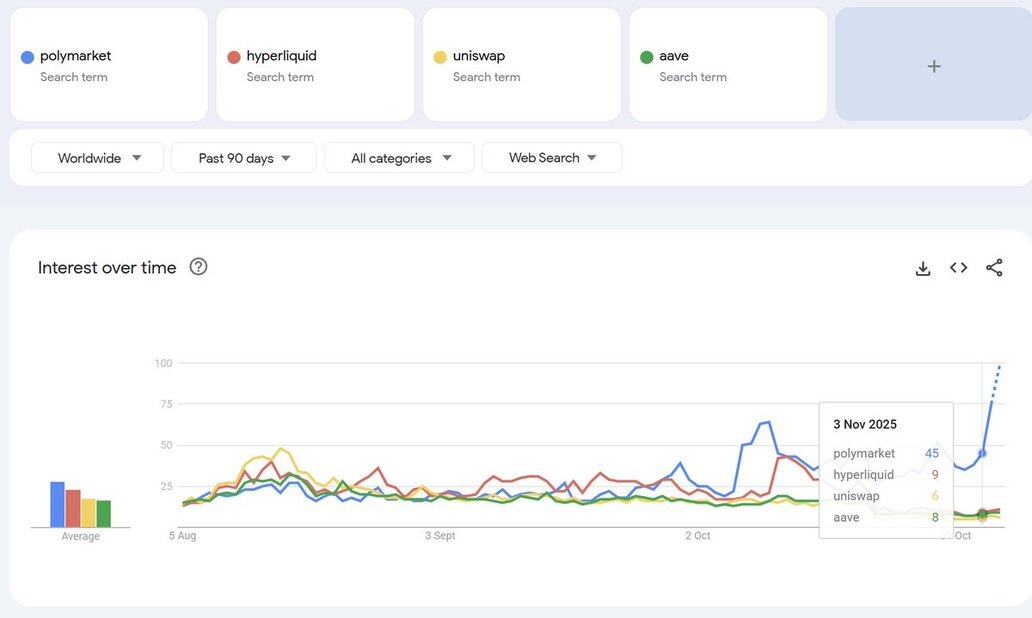Click the green aave color dot
The image size is (1032, 618).
pyautogui.click(x=647, y=57)
